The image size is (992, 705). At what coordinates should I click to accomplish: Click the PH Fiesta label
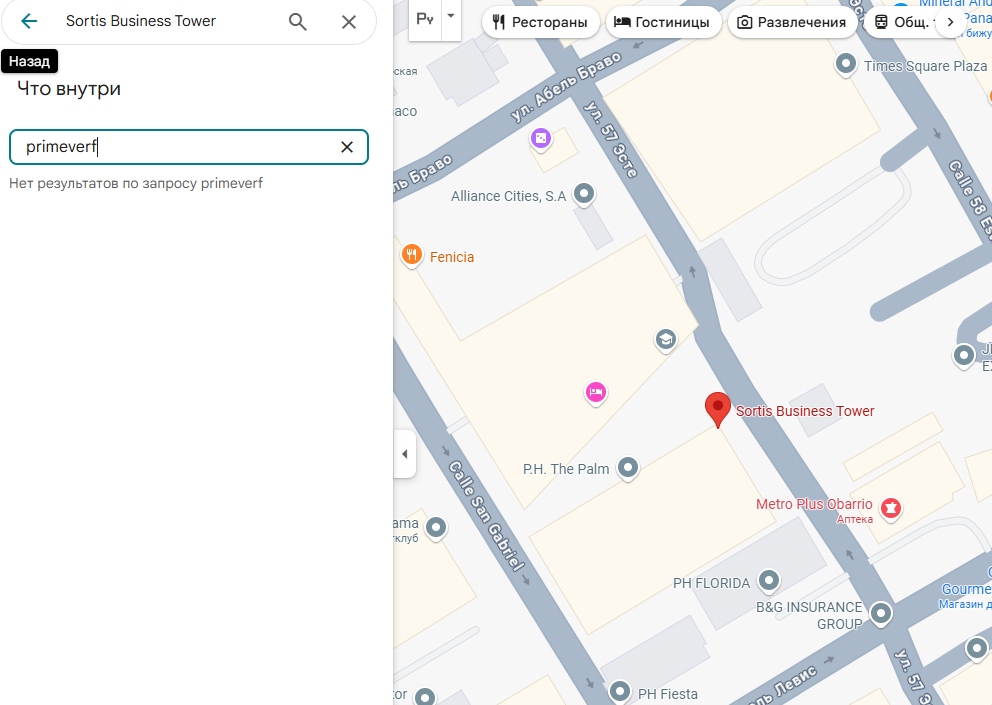667,694
